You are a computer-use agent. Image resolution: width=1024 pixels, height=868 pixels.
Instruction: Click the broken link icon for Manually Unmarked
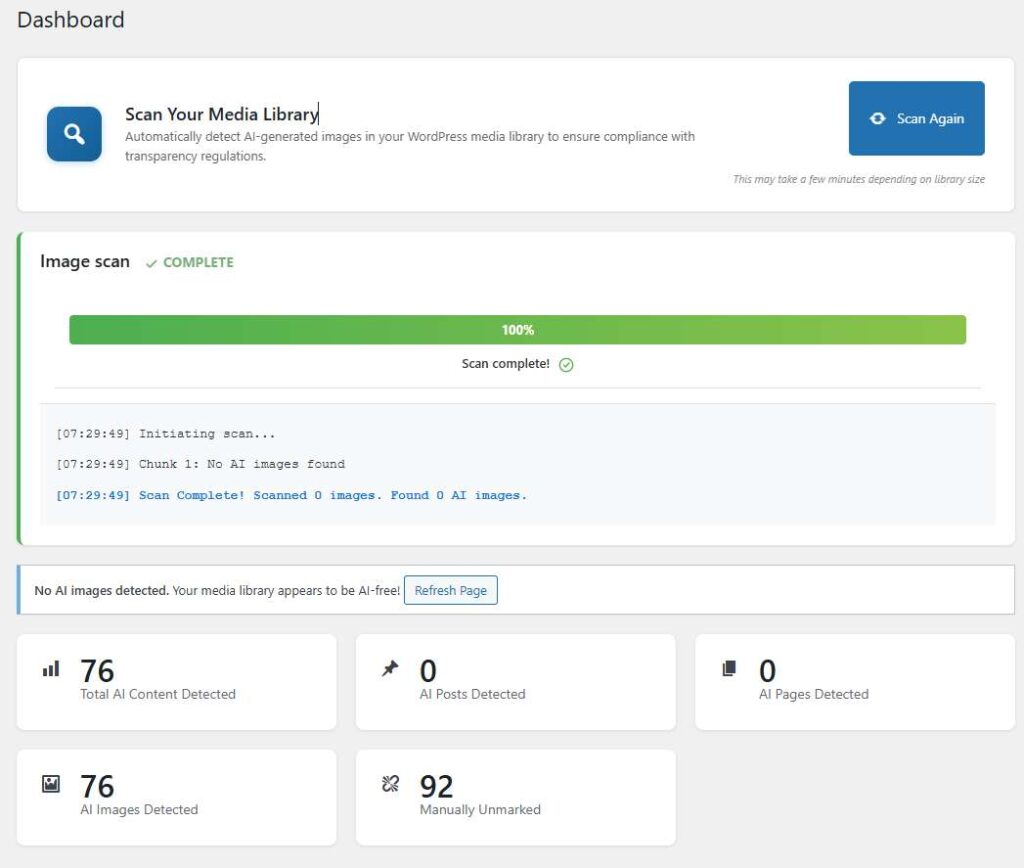pos(390,785)
